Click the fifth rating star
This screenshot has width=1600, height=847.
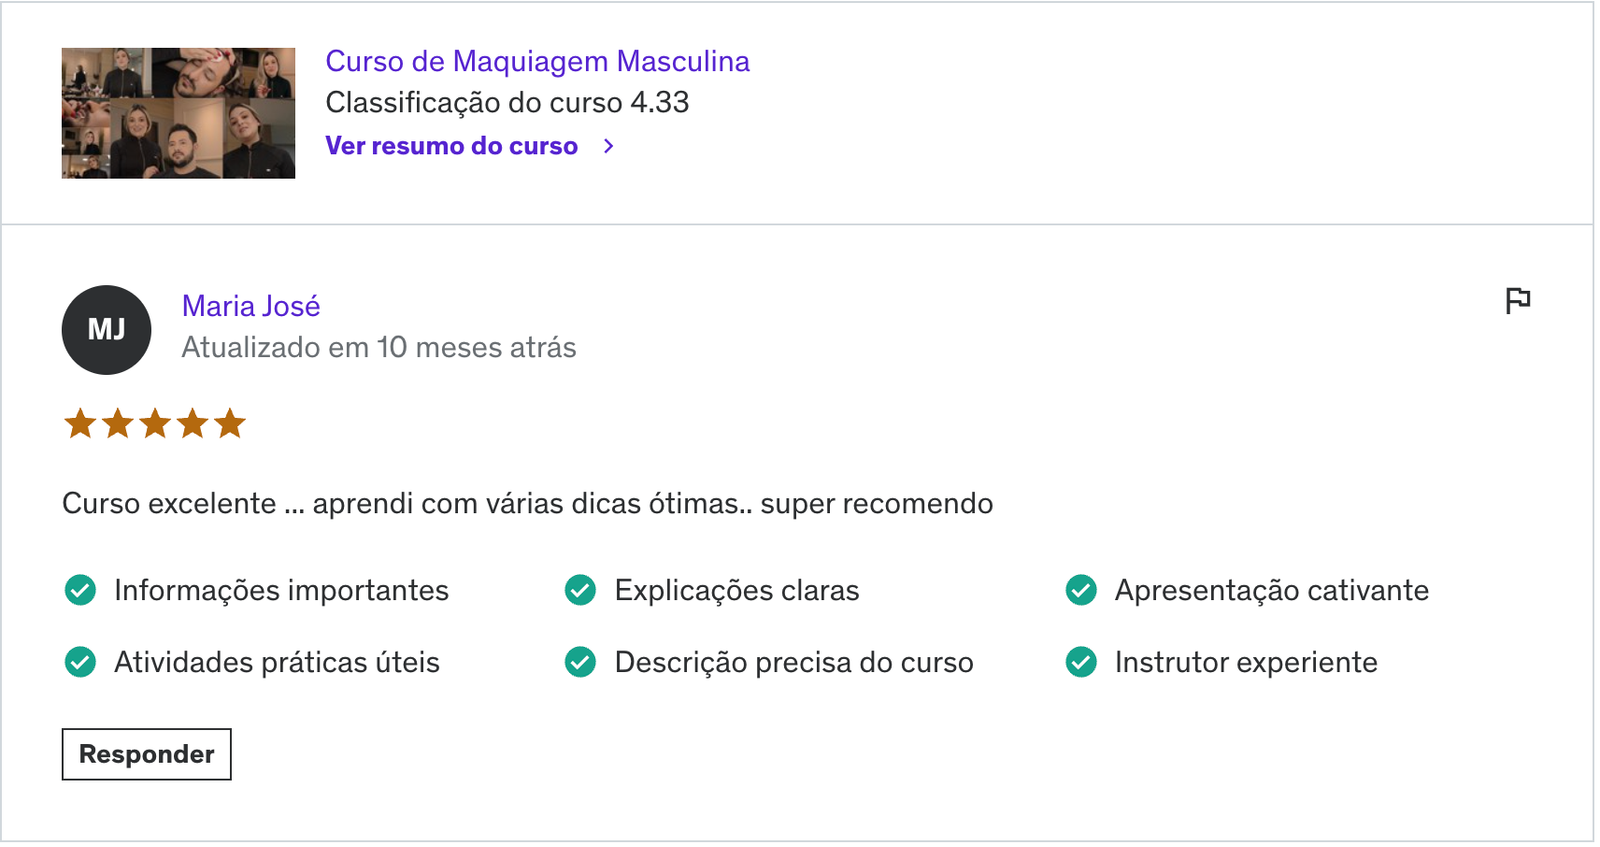(230, 424)
